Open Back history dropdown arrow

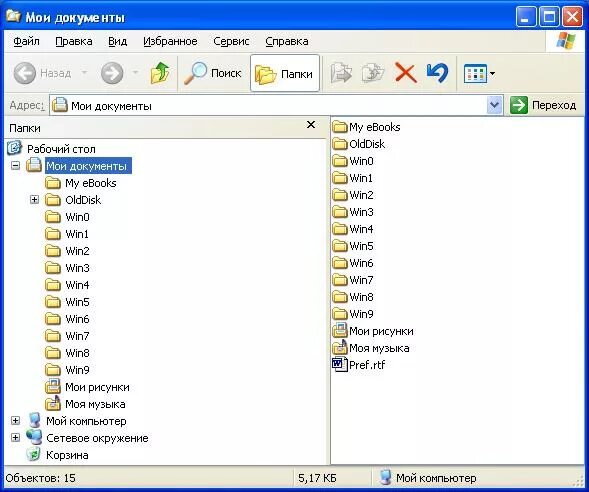tap(85, 72)
